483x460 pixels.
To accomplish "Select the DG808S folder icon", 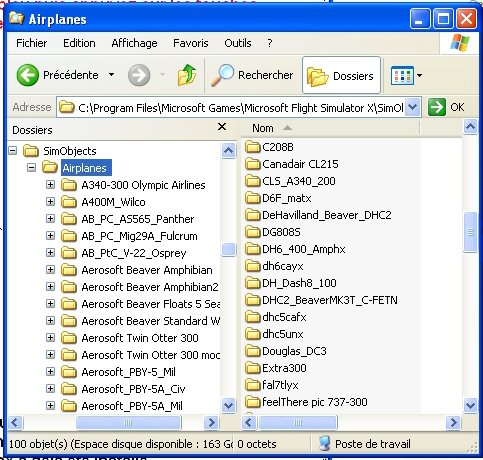I will point(252,232).
